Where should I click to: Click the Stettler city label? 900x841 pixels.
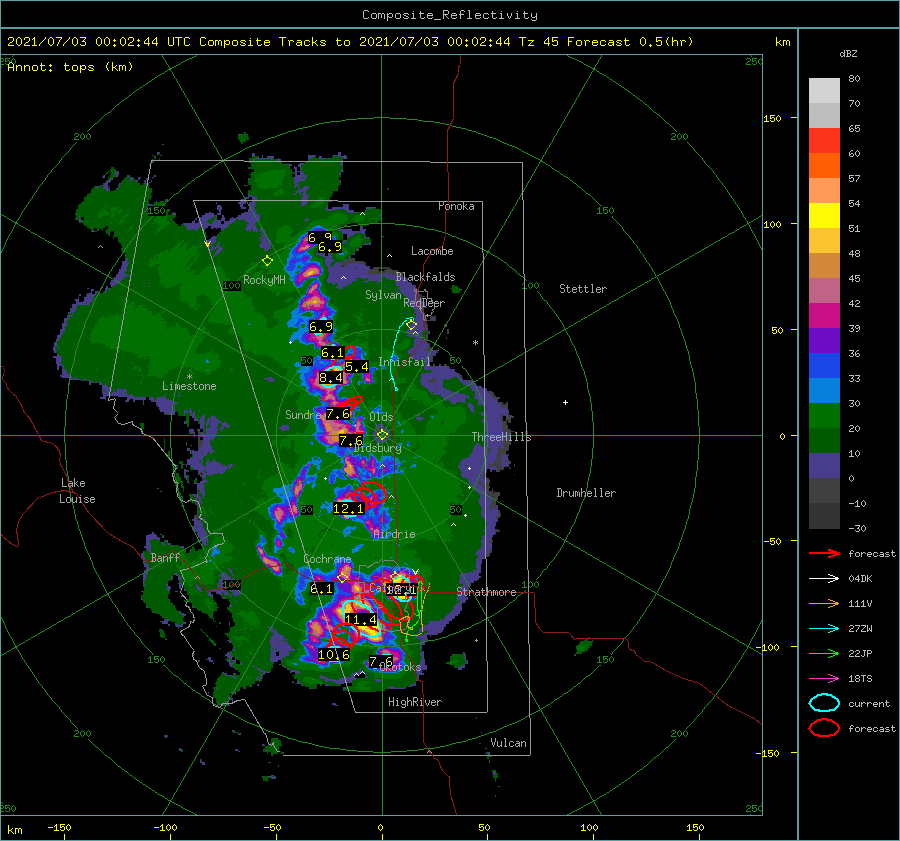click(583, 289)
